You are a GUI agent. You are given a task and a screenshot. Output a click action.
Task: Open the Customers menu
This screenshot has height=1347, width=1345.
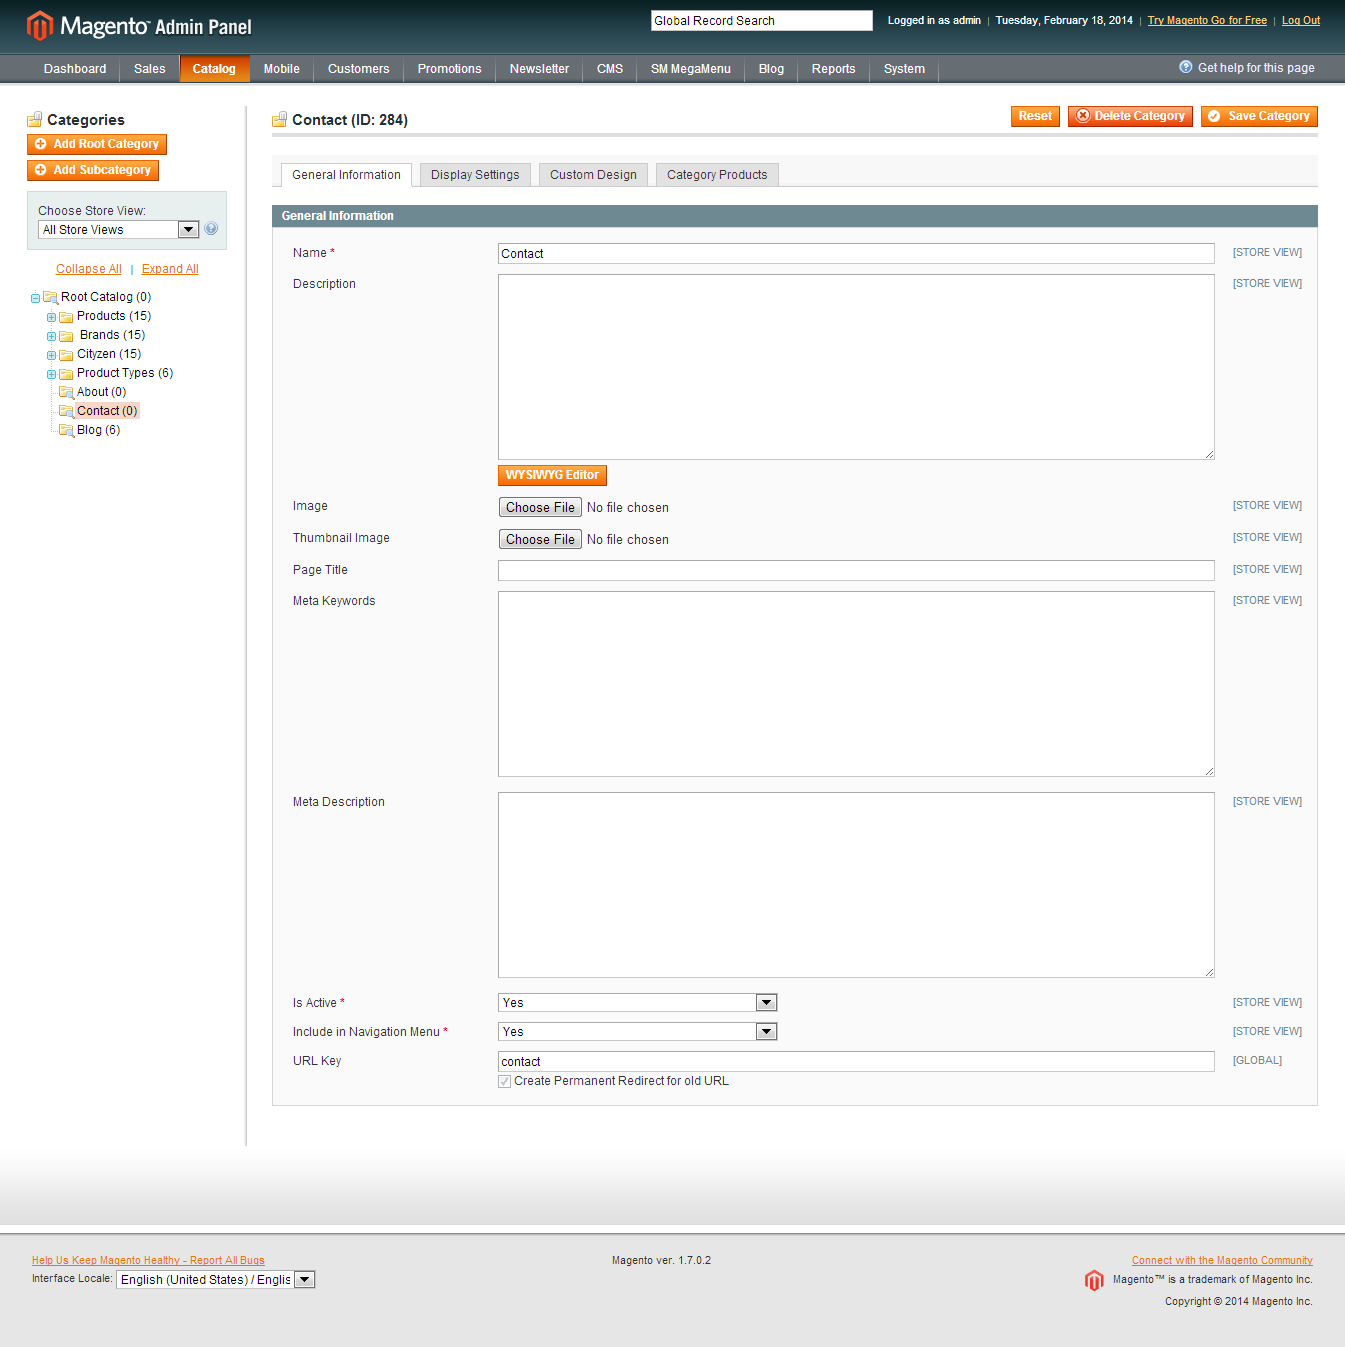(358, 69)
